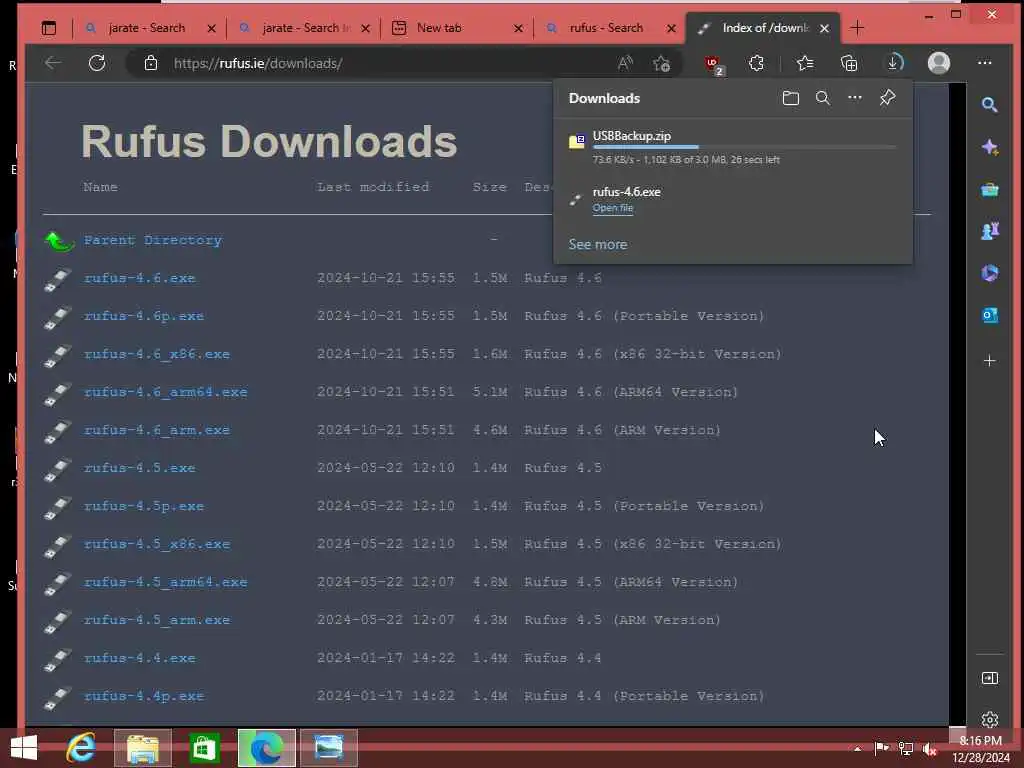Open a new browser tab
This screenshot has height=768, width=1024.
tap(857, 28)
